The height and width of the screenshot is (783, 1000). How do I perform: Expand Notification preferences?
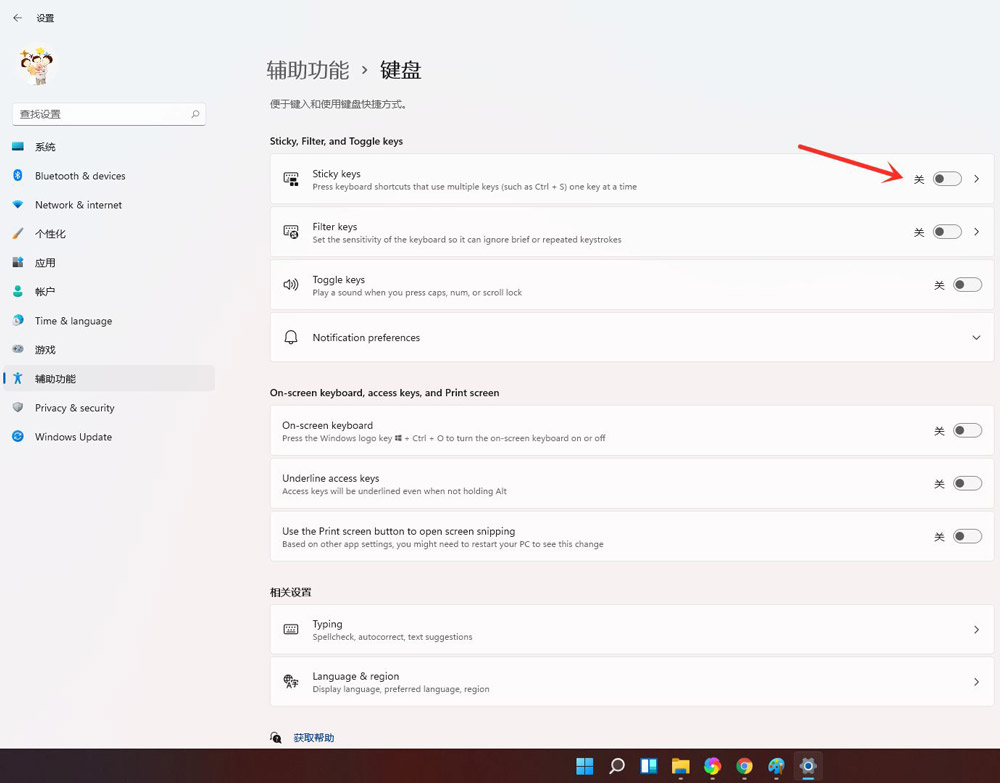click(977, 337)
